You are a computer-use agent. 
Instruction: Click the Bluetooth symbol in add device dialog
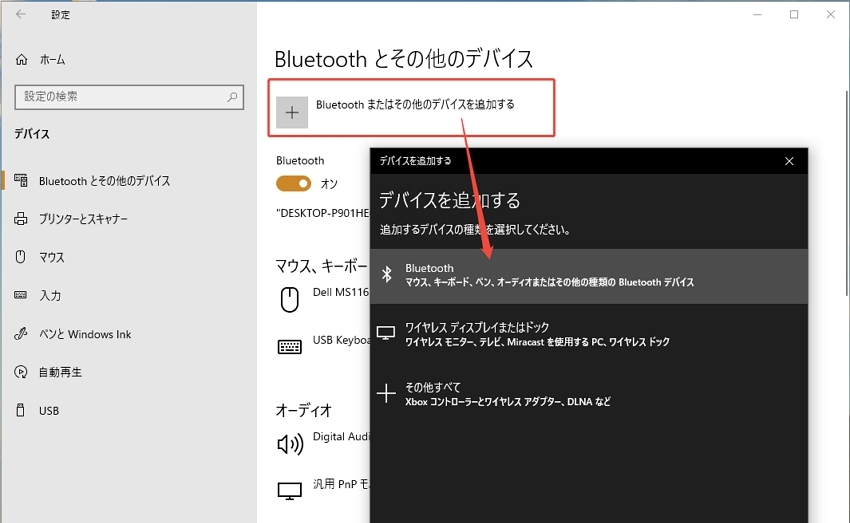pos(387,274)
